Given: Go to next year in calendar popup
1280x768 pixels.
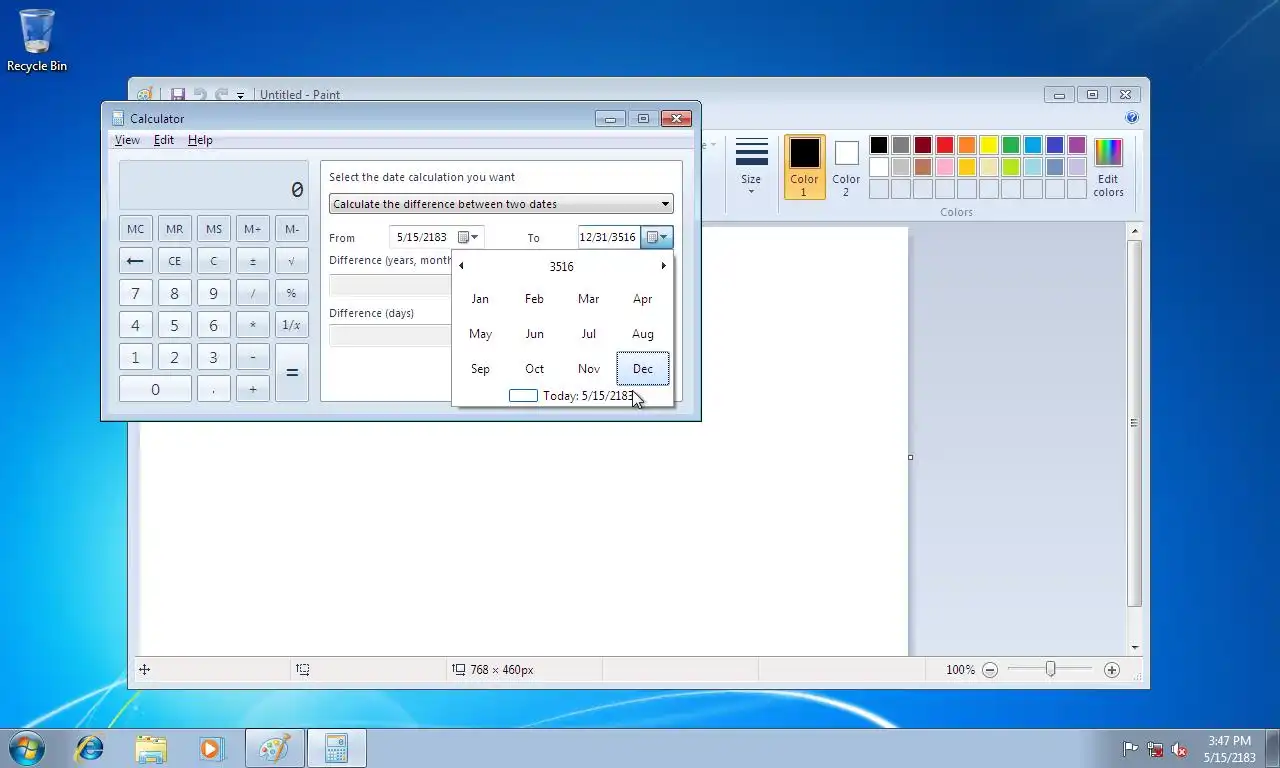Looking at the screenshot, I should [x=663, y=266].
